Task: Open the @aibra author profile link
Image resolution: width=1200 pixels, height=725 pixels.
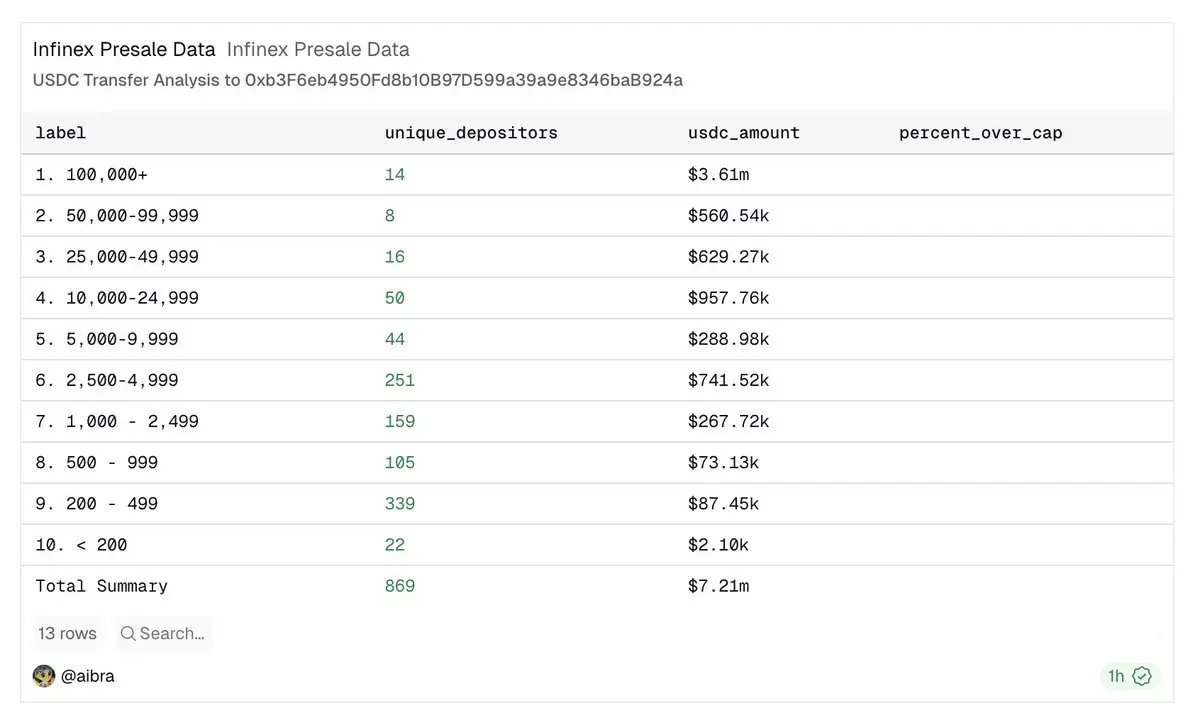Action: 88,676
